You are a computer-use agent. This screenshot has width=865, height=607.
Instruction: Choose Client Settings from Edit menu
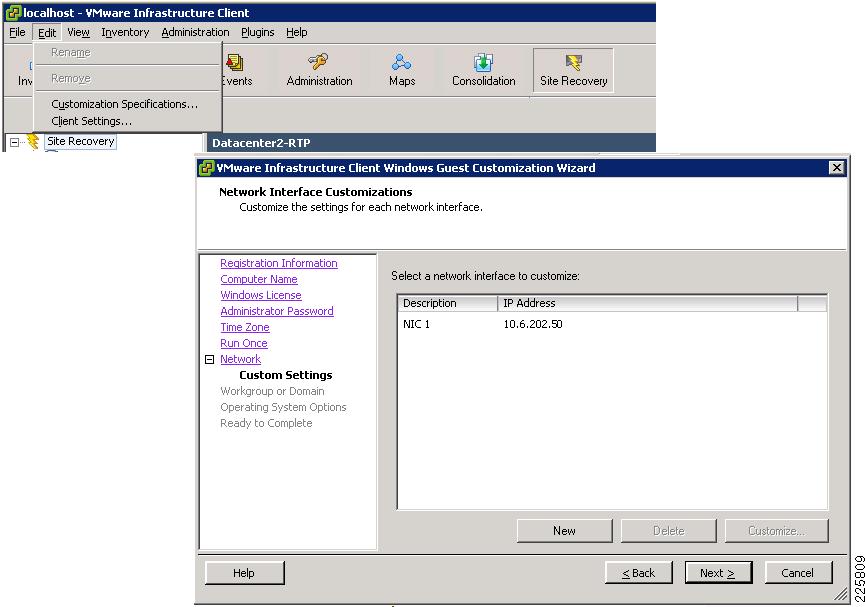pyautogui.click(x=92, y=121)
